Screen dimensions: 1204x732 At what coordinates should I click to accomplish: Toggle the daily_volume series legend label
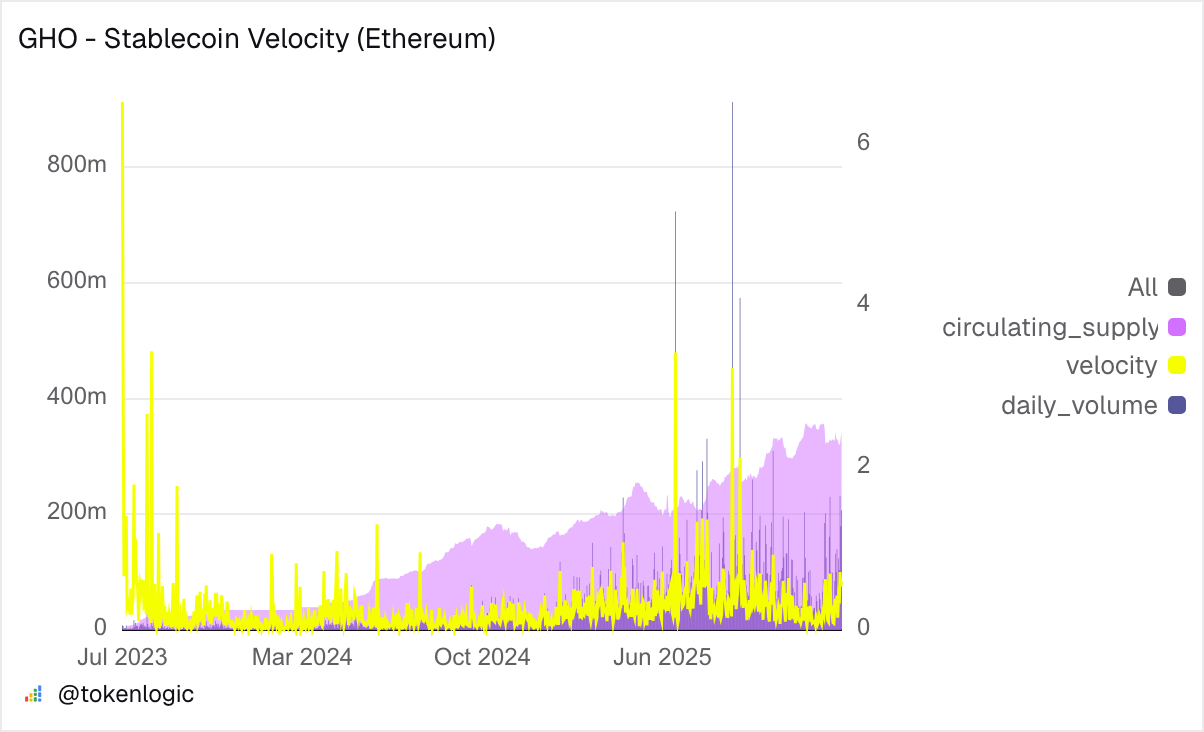tap(1078, 405)
